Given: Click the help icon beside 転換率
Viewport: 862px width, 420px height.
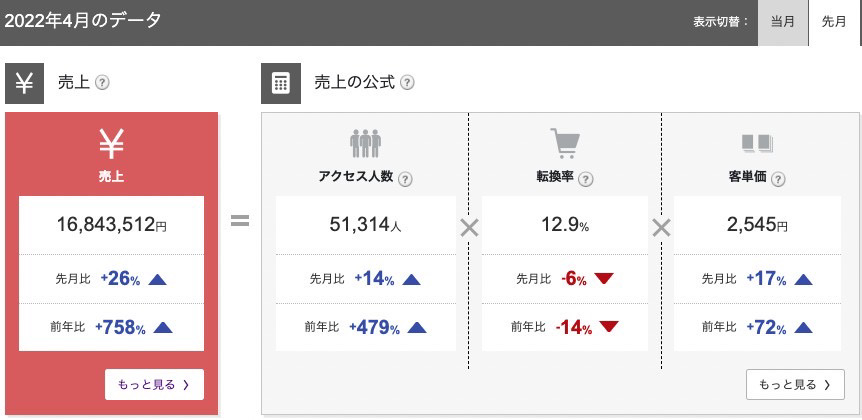Looking at the screenshot, I should 586,180.
